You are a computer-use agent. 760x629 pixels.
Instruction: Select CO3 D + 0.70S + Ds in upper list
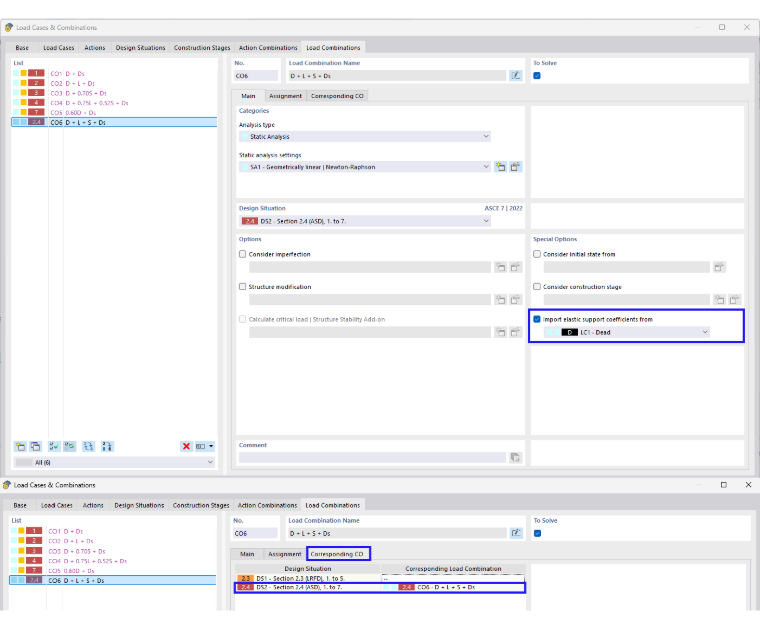114,93
